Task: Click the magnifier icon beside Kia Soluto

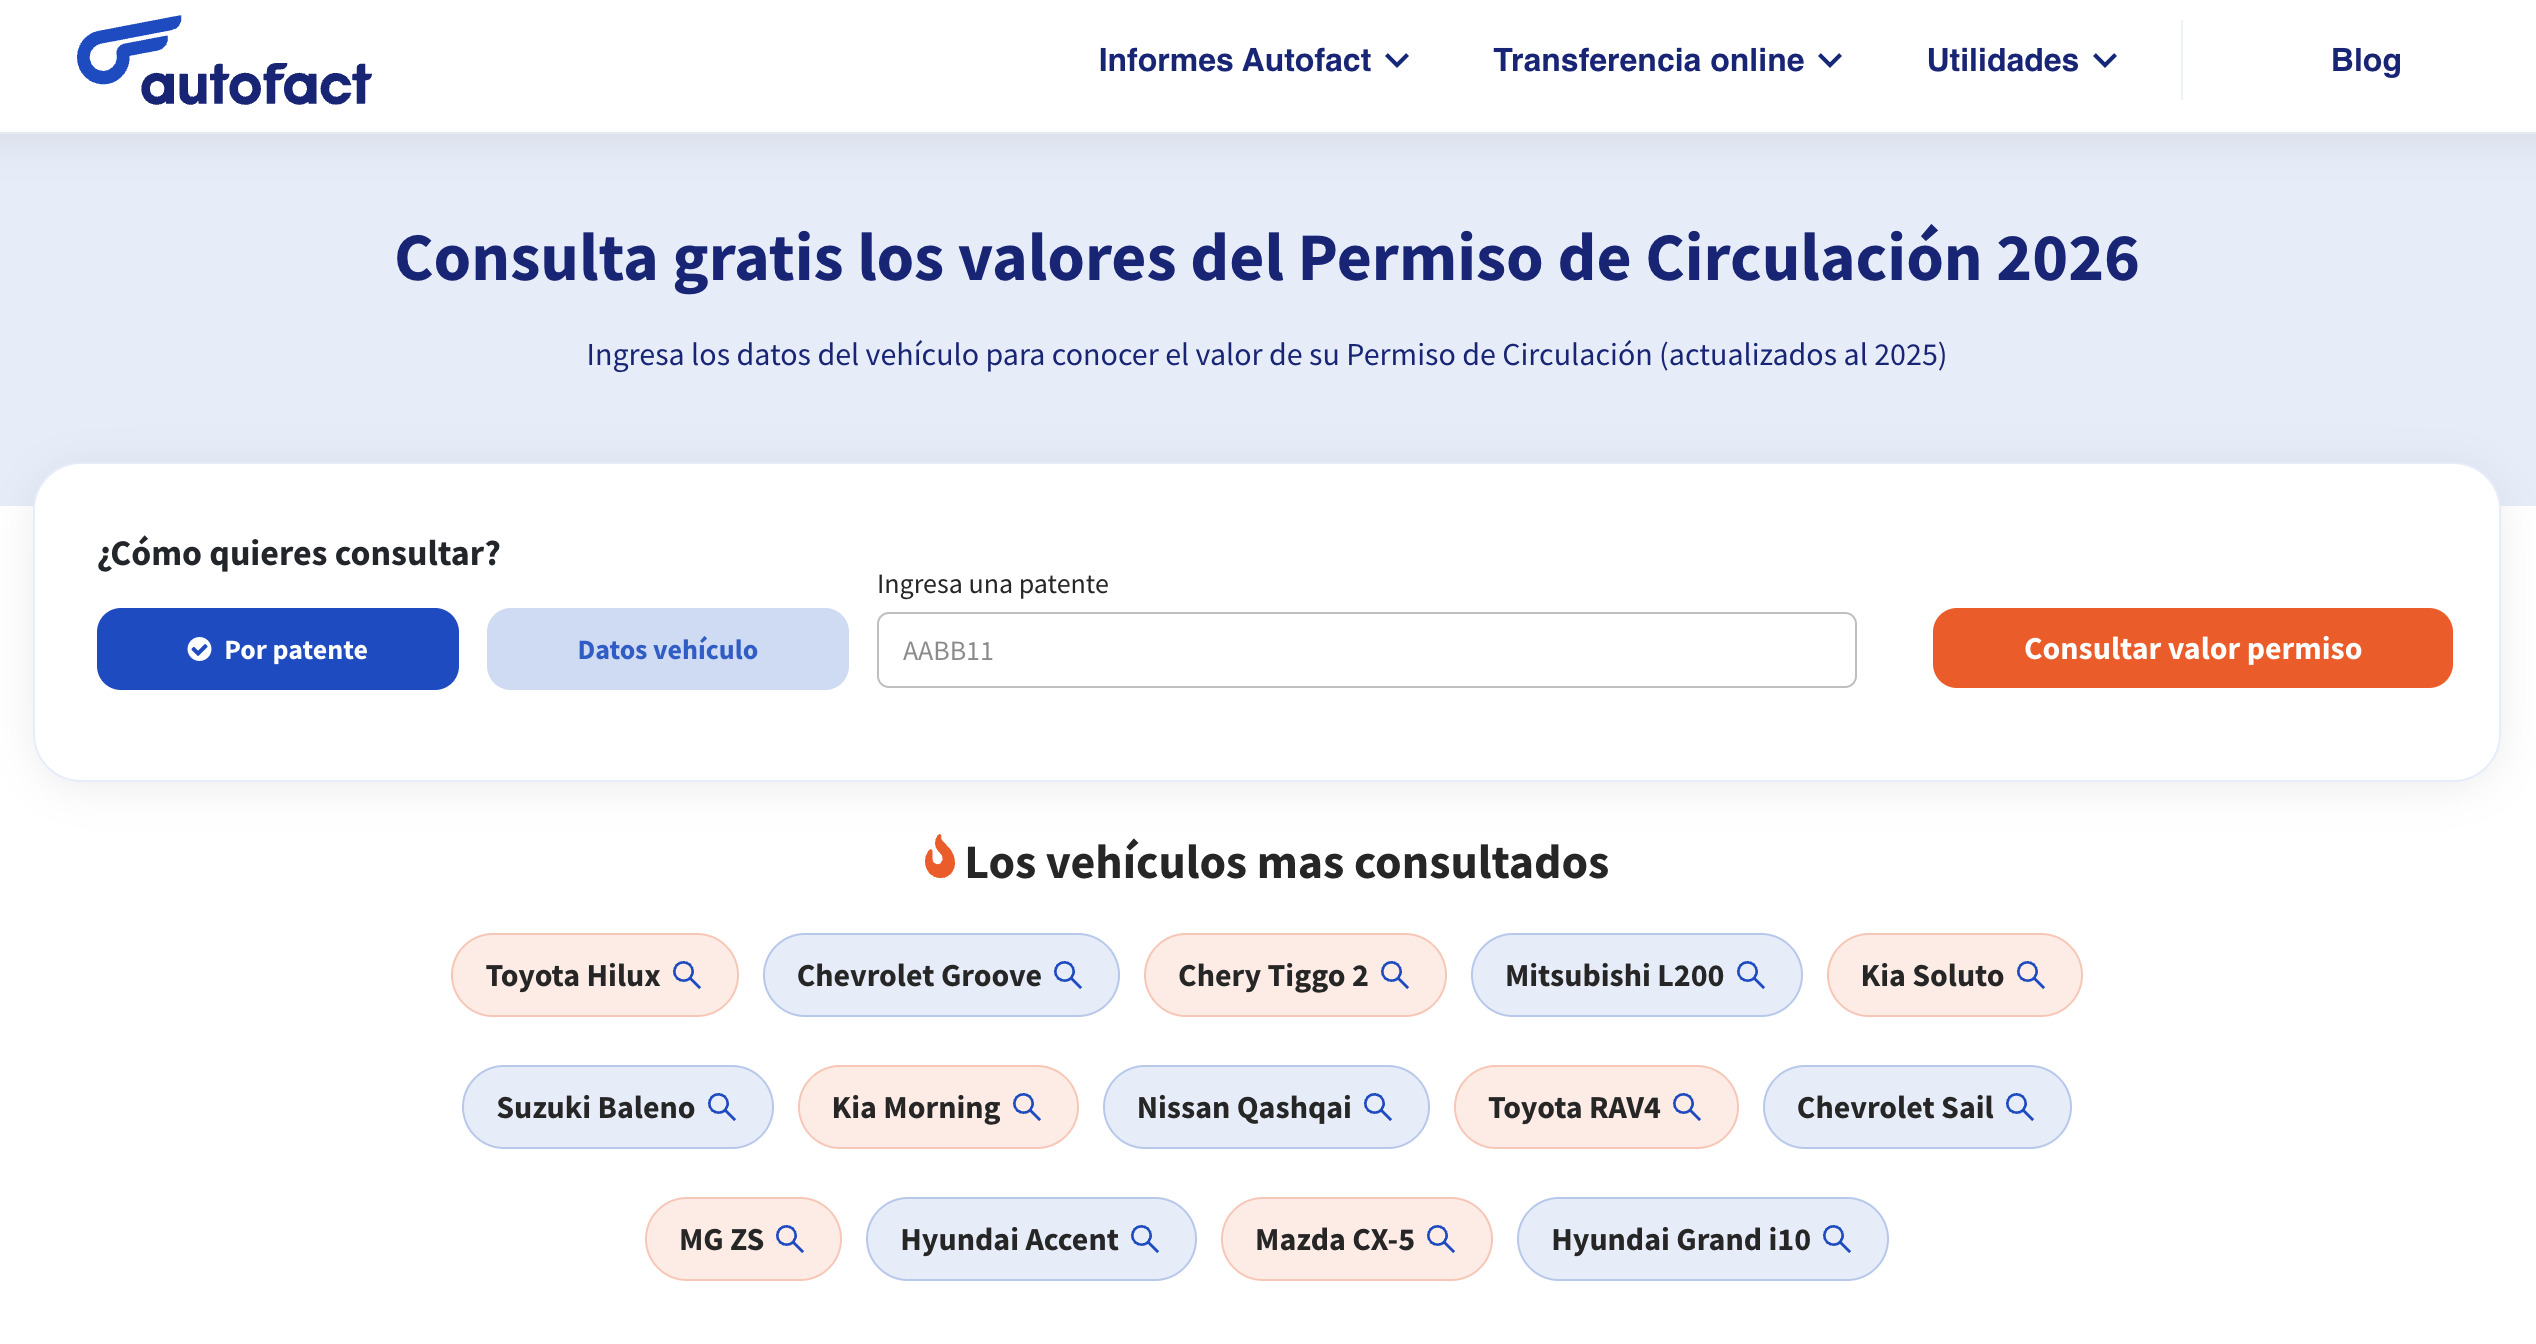Action: click(2035, 975)
